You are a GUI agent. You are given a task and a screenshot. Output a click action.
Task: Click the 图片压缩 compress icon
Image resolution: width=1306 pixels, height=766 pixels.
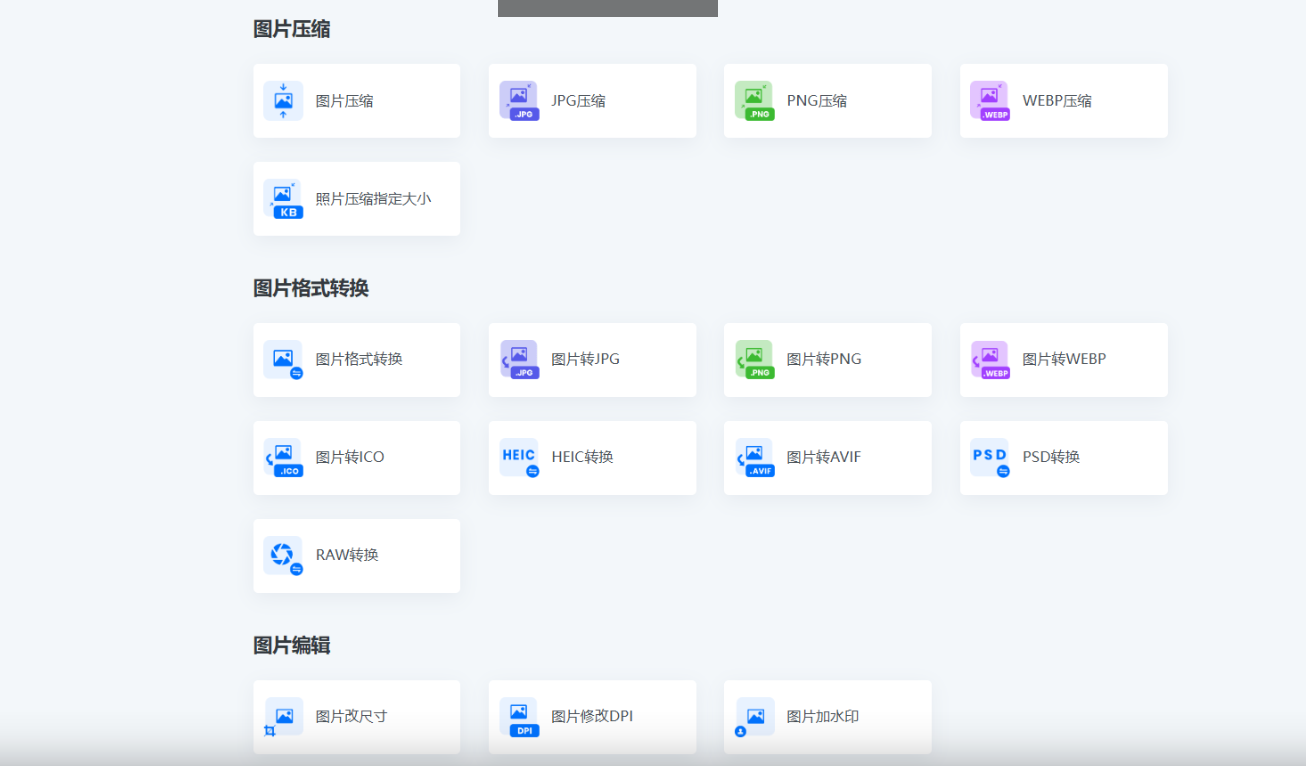(x=283, y=101)
